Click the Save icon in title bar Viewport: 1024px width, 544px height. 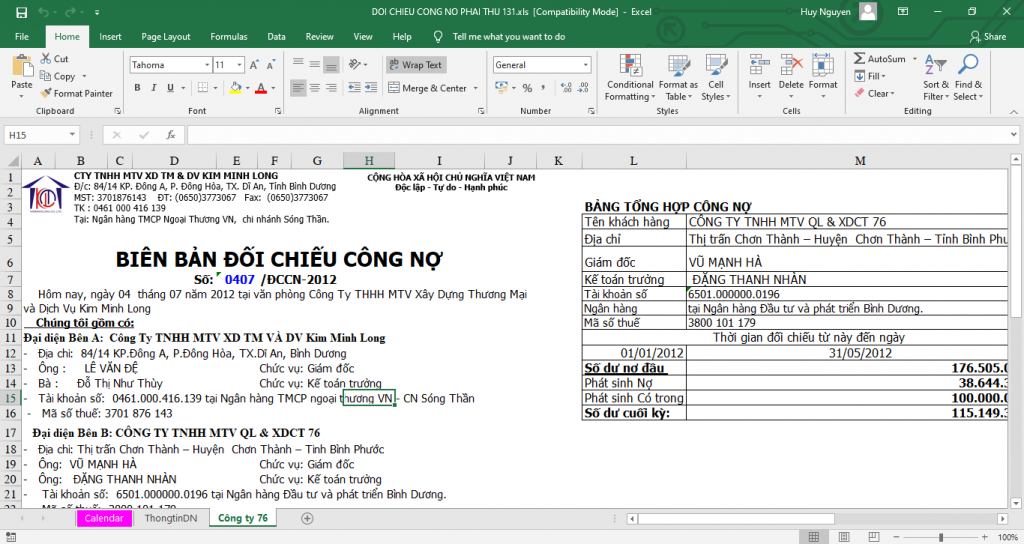tap(19, 11)
